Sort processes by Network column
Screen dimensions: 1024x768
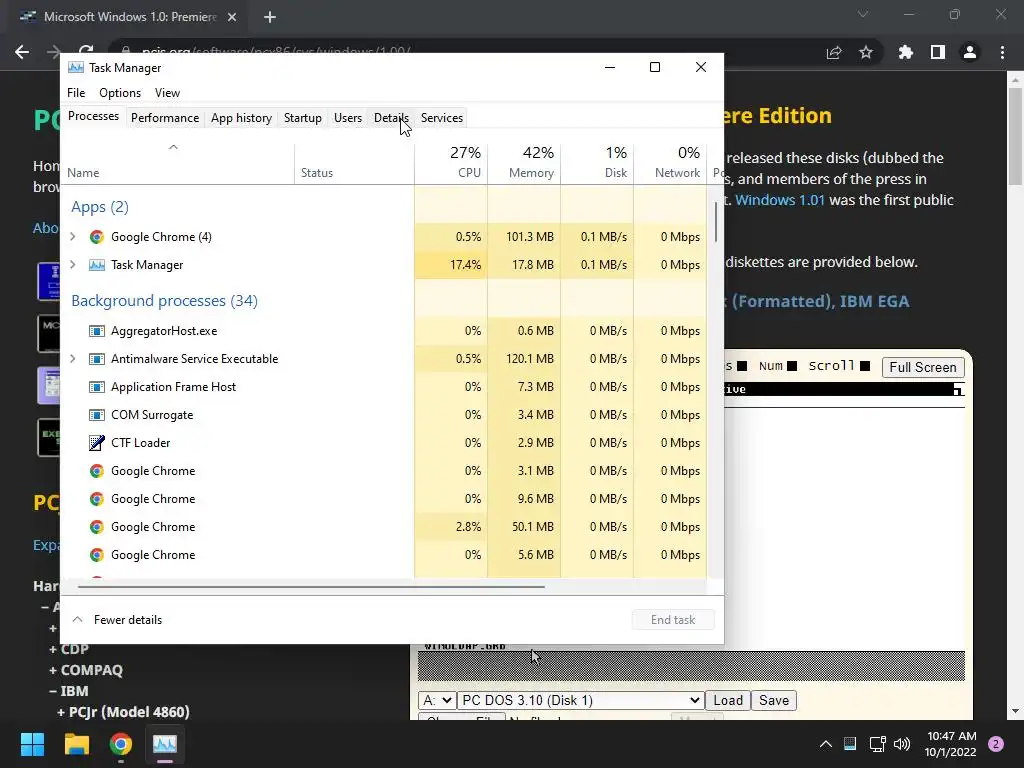click(x=670, y=162)
